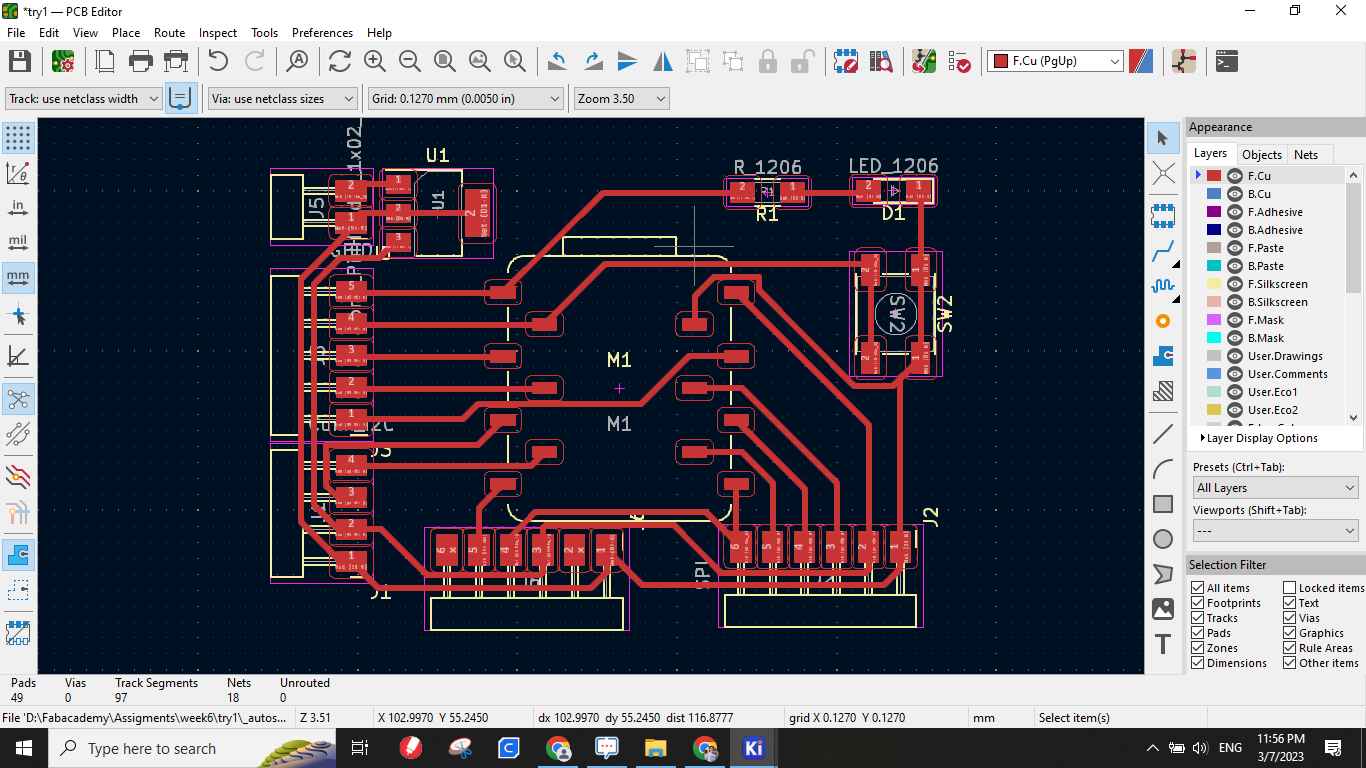Viewport: 1366px width, 768px height.
Task: Uncheck the Vias selection filter
Action: click(1290, 617)
